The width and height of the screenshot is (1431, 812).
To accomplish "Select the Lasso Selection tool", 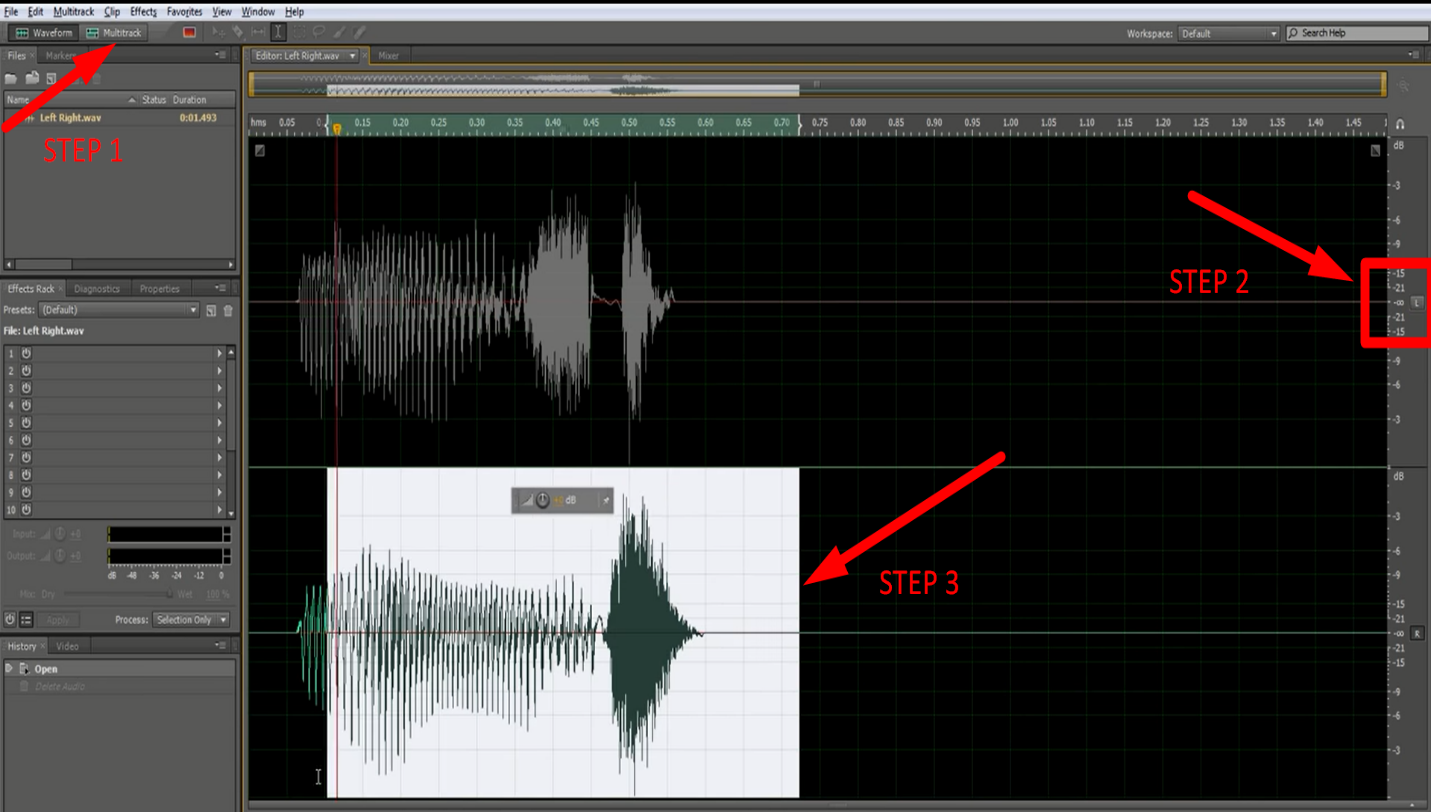I will tap(320, 32).
